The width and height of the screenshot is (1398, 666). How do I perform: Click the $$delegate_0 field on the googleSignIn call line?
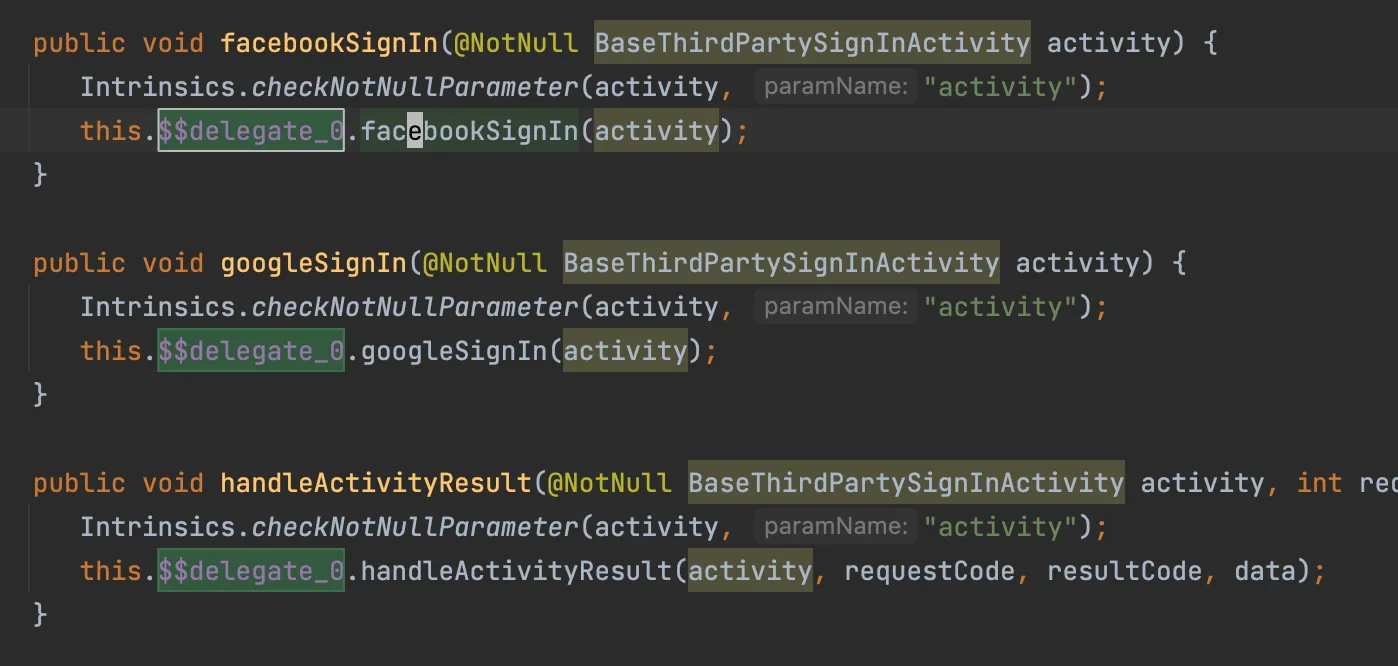coord(251,351)
